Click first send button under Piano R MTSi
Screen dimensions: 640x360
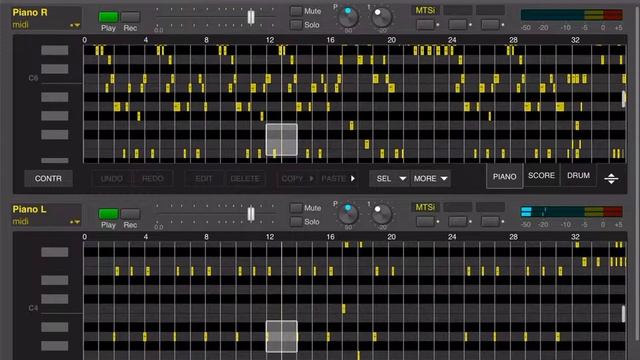(x=425, y=24)
